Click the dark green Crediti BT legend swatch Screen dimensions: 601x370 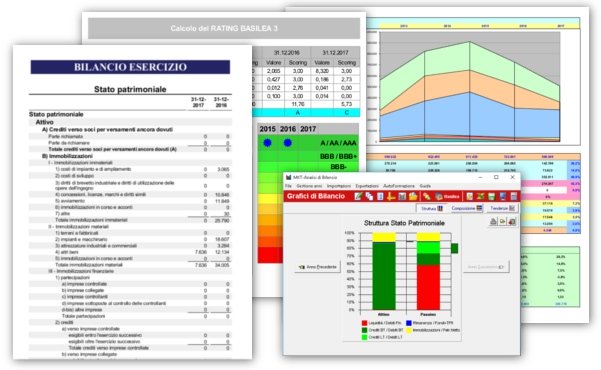click(365, 330)
